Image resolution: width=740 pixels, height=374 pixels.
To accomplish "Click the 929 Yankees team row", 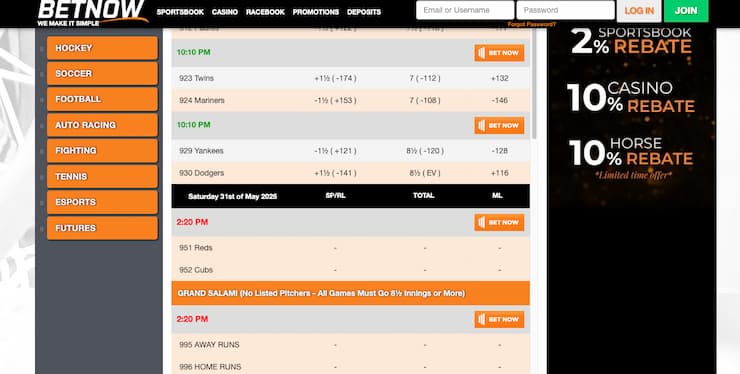I will click(x=350, y=151).
